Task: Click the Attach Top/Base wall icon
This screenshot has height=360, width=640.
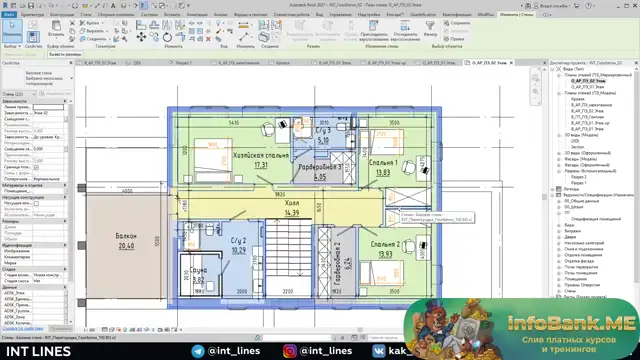Action: point(373,30)
